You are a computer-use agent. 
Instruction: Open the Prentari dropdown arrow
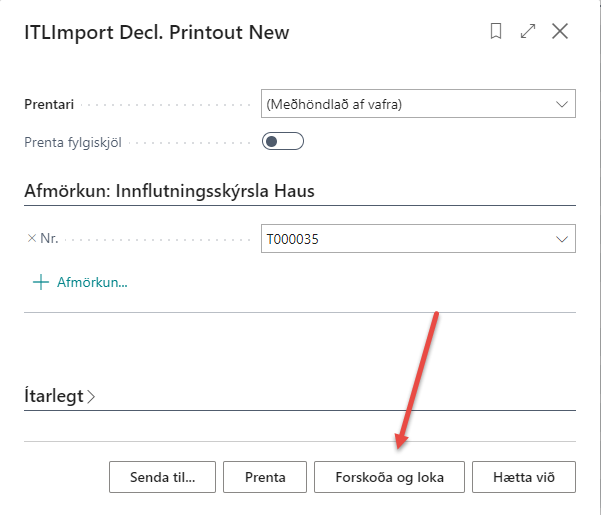click(x=560, y=104)
